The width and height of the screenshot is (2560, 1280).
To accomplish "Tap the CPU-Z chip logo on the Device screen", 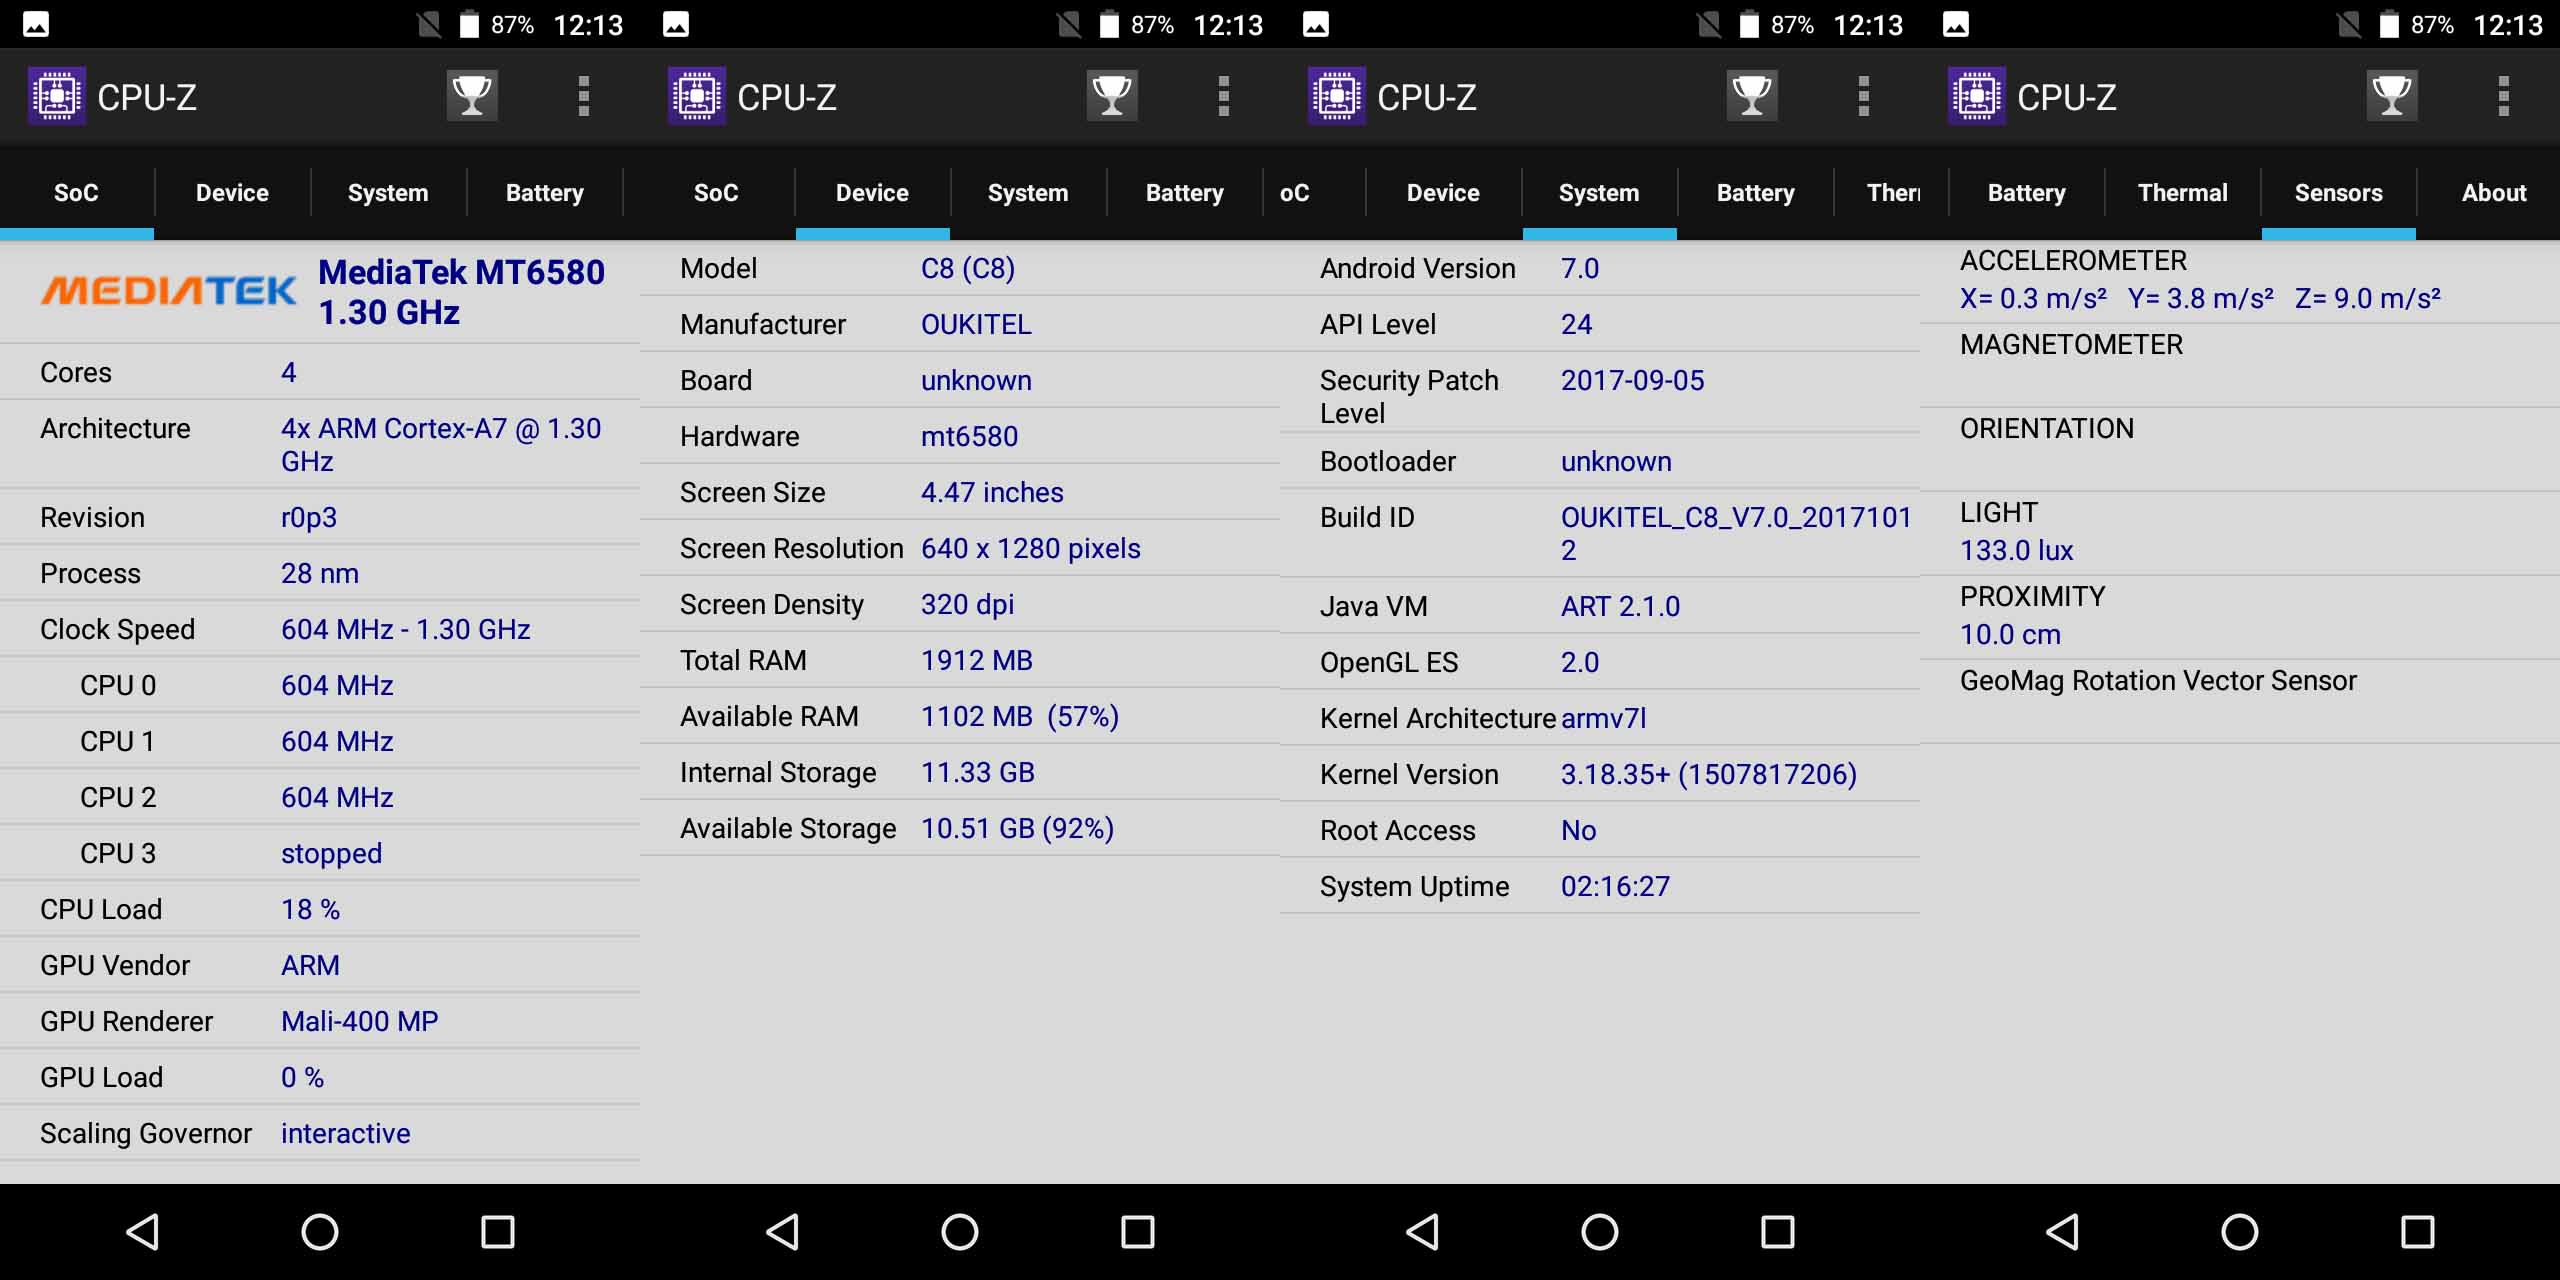I will coord(697,96).
